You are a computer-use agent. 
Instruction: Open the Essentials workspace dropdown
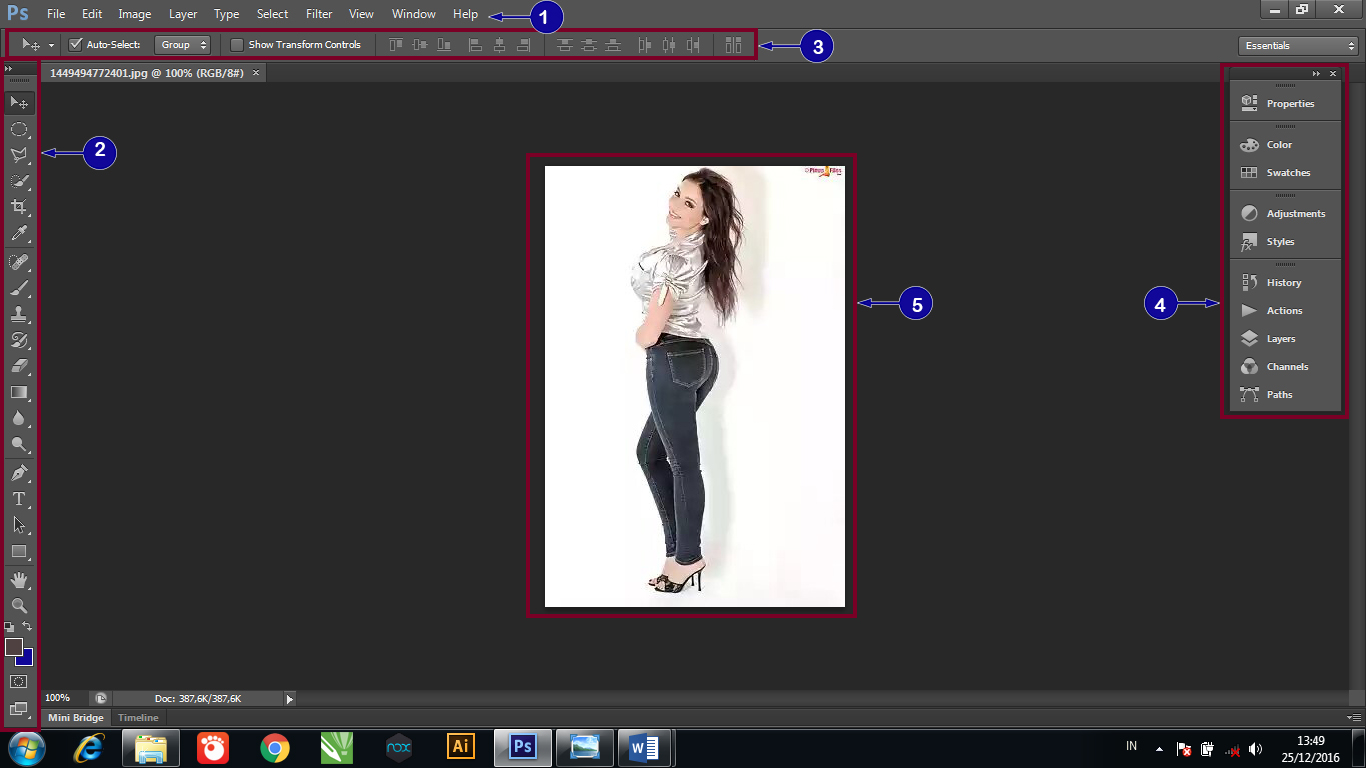(x=1297, y=45)
